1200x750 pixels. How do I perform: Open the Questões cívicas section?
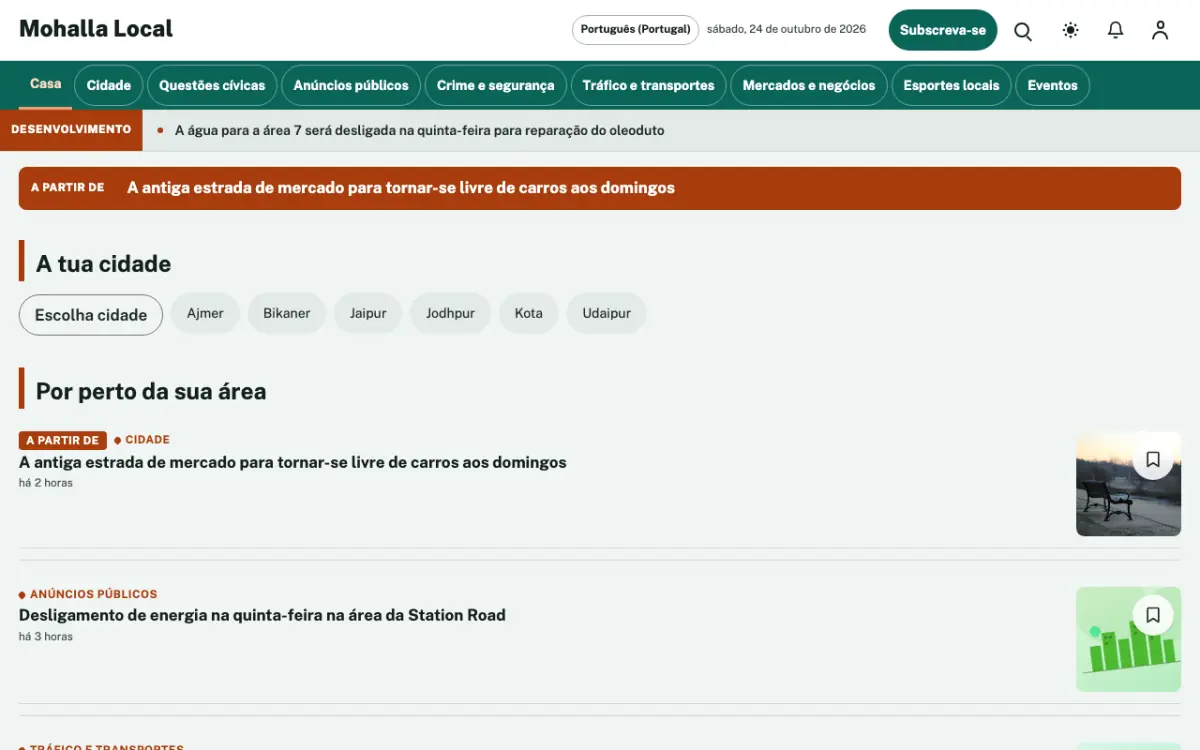point(212,86)
